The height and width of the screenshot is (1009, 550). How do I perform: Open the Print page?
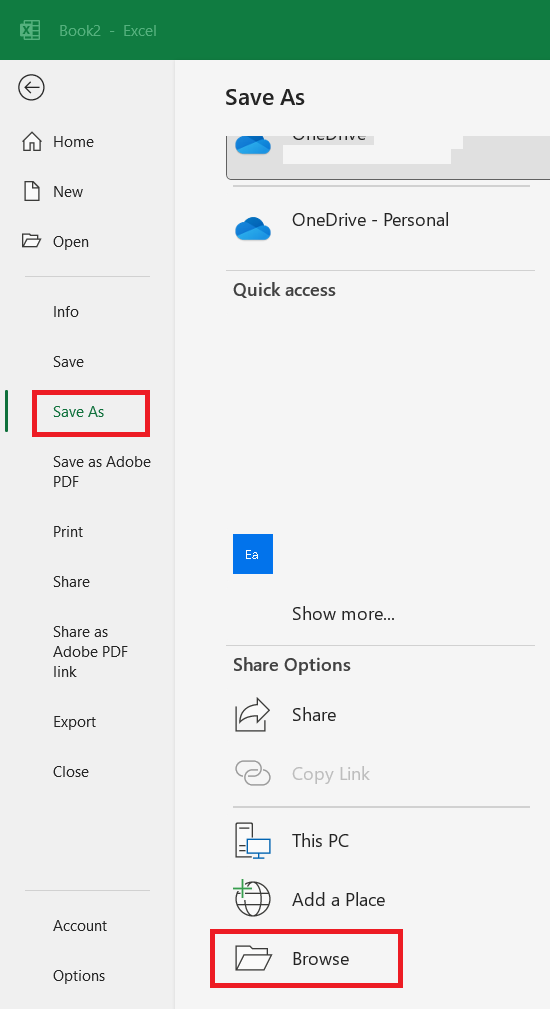68,532
